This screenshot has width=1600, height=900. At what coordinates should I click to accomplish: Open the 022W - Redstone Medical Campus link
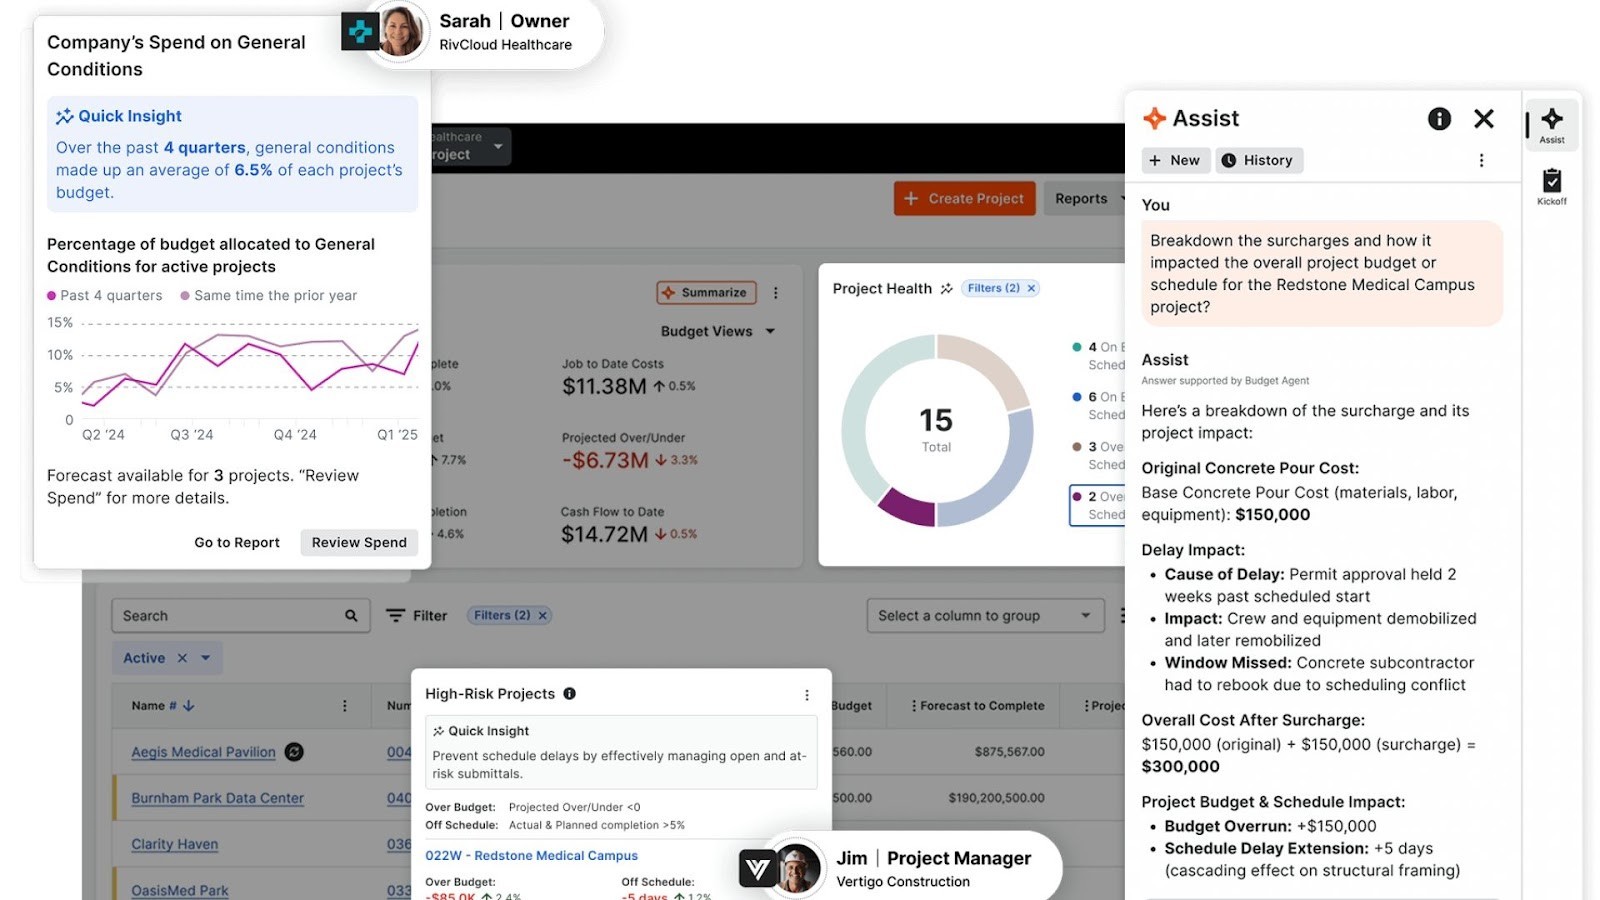(531, 855)
